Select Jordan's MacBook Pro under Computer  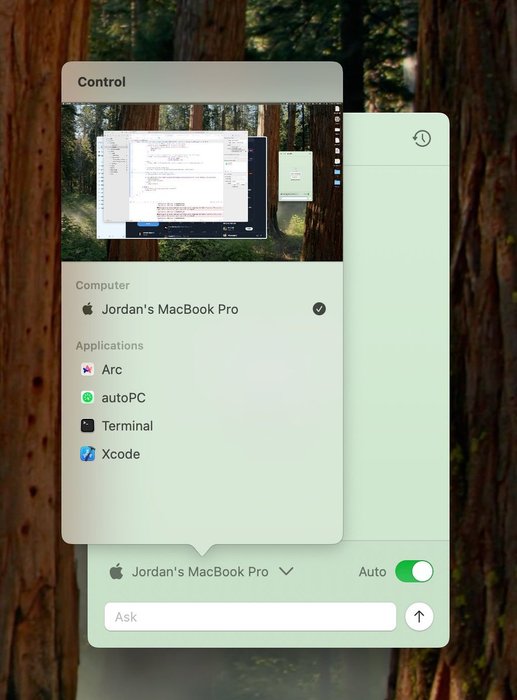(x=202, y=309)
